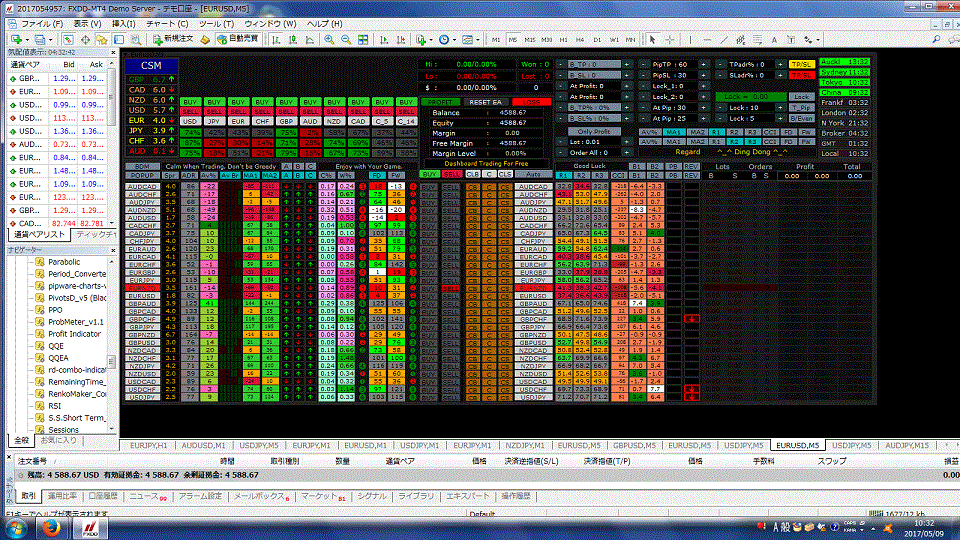
Task: Select the vertical line tool
Action: click(x=690, y=40)
